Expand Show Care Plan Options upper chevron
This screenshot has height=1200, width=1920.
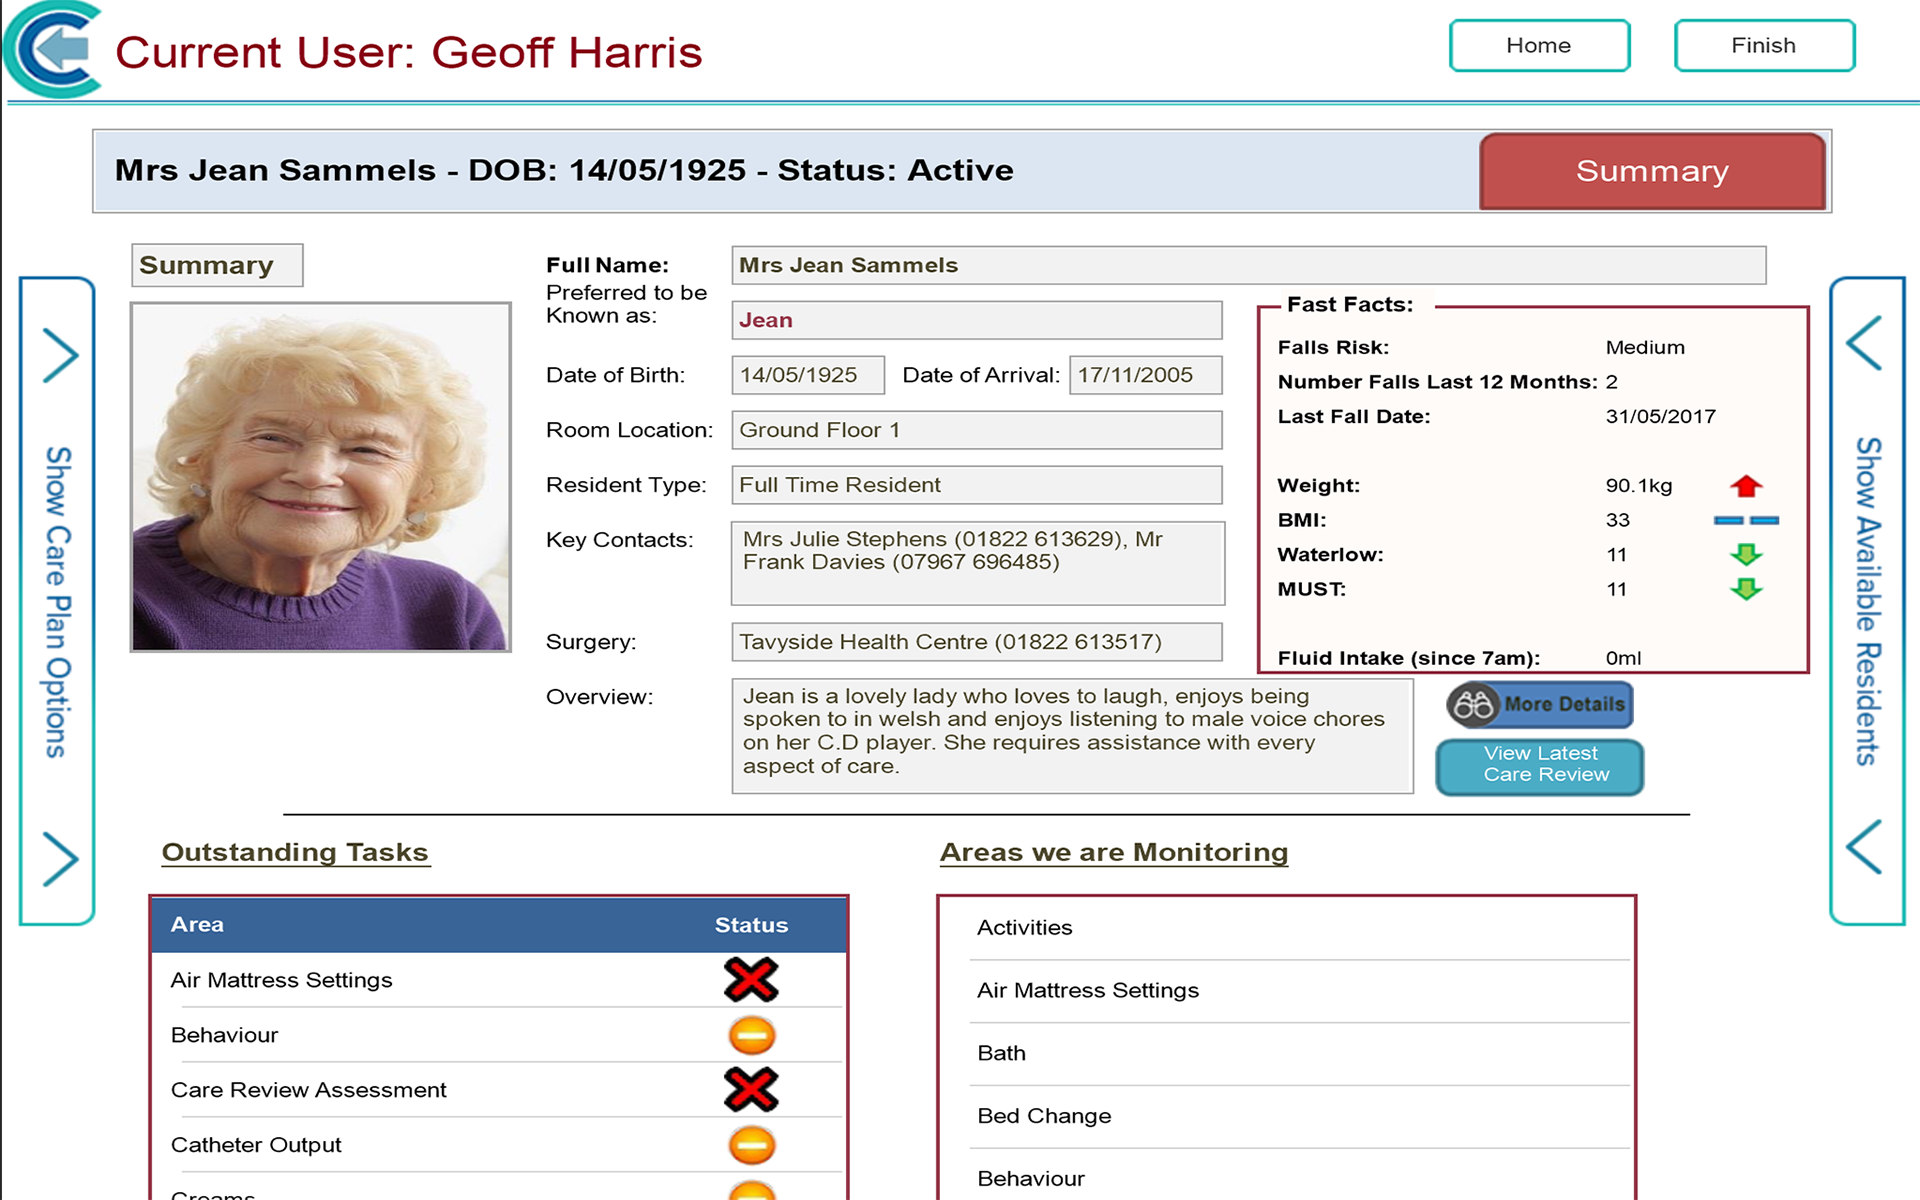pos(60,355)
